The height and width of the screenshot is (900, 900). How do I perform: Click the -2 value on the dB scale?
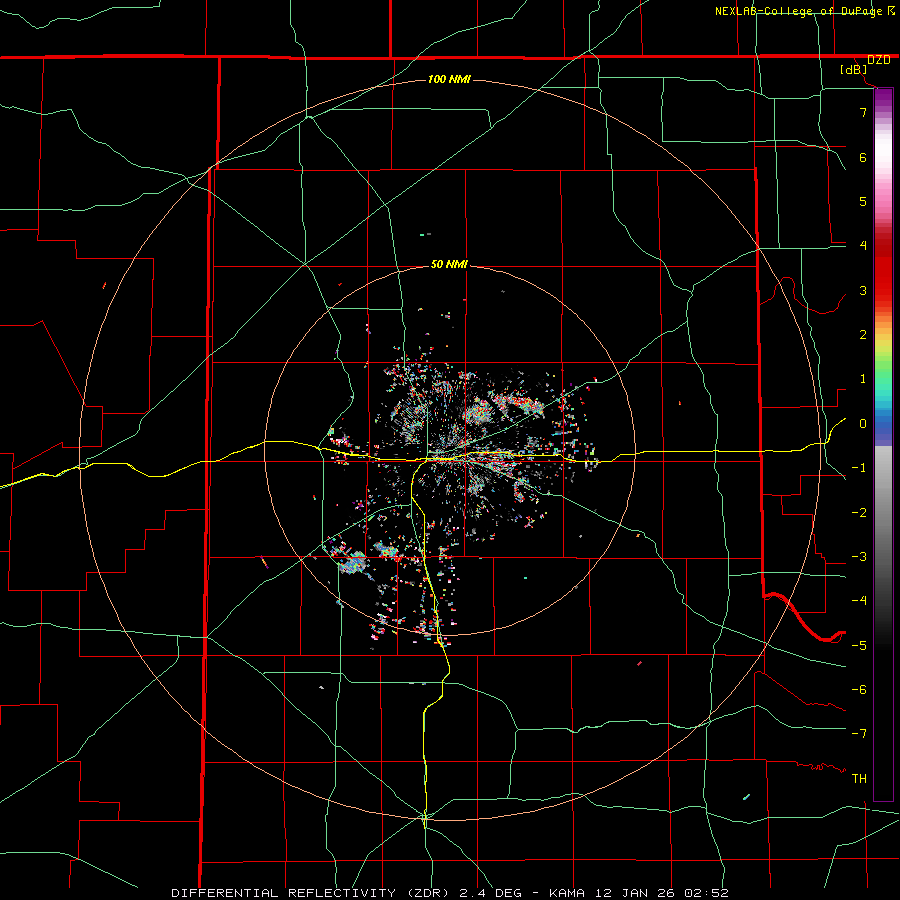click(x=859, y=513)
